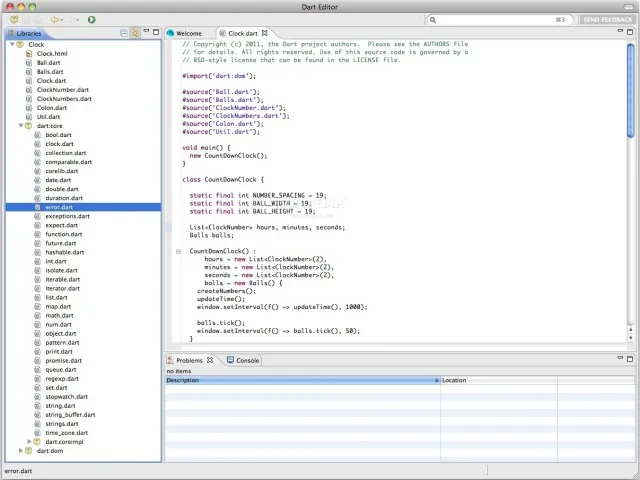The width and height of the screenshot is (640, 480).
Task: Switch to the Console tab
Action: pyautogui.click(x=243, y=360)
